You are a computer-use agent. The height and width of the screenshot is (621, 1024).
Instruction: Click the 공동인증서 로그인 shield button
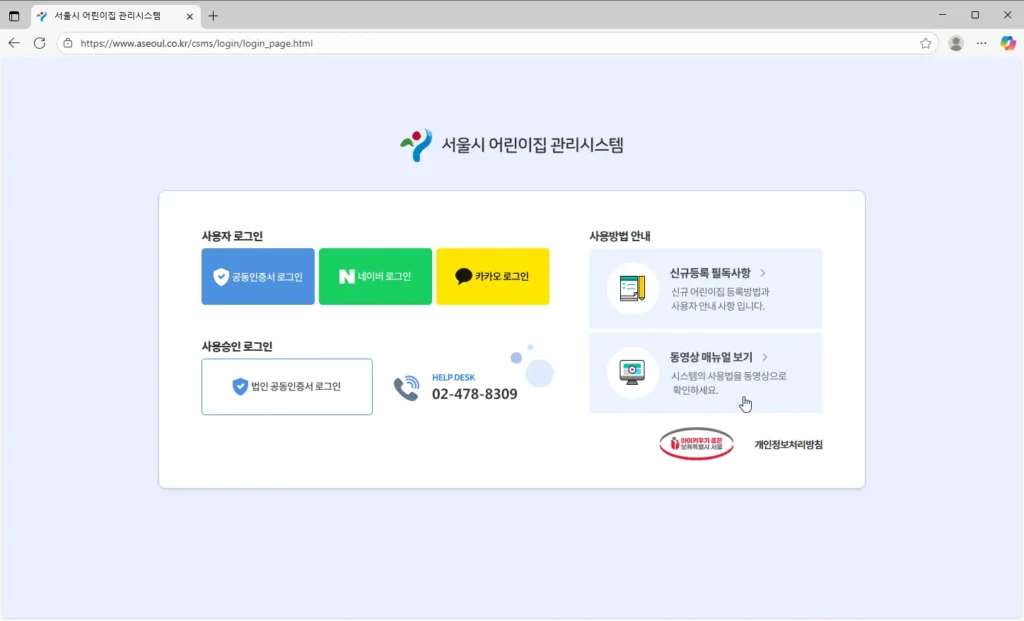(x=258, y=277)
